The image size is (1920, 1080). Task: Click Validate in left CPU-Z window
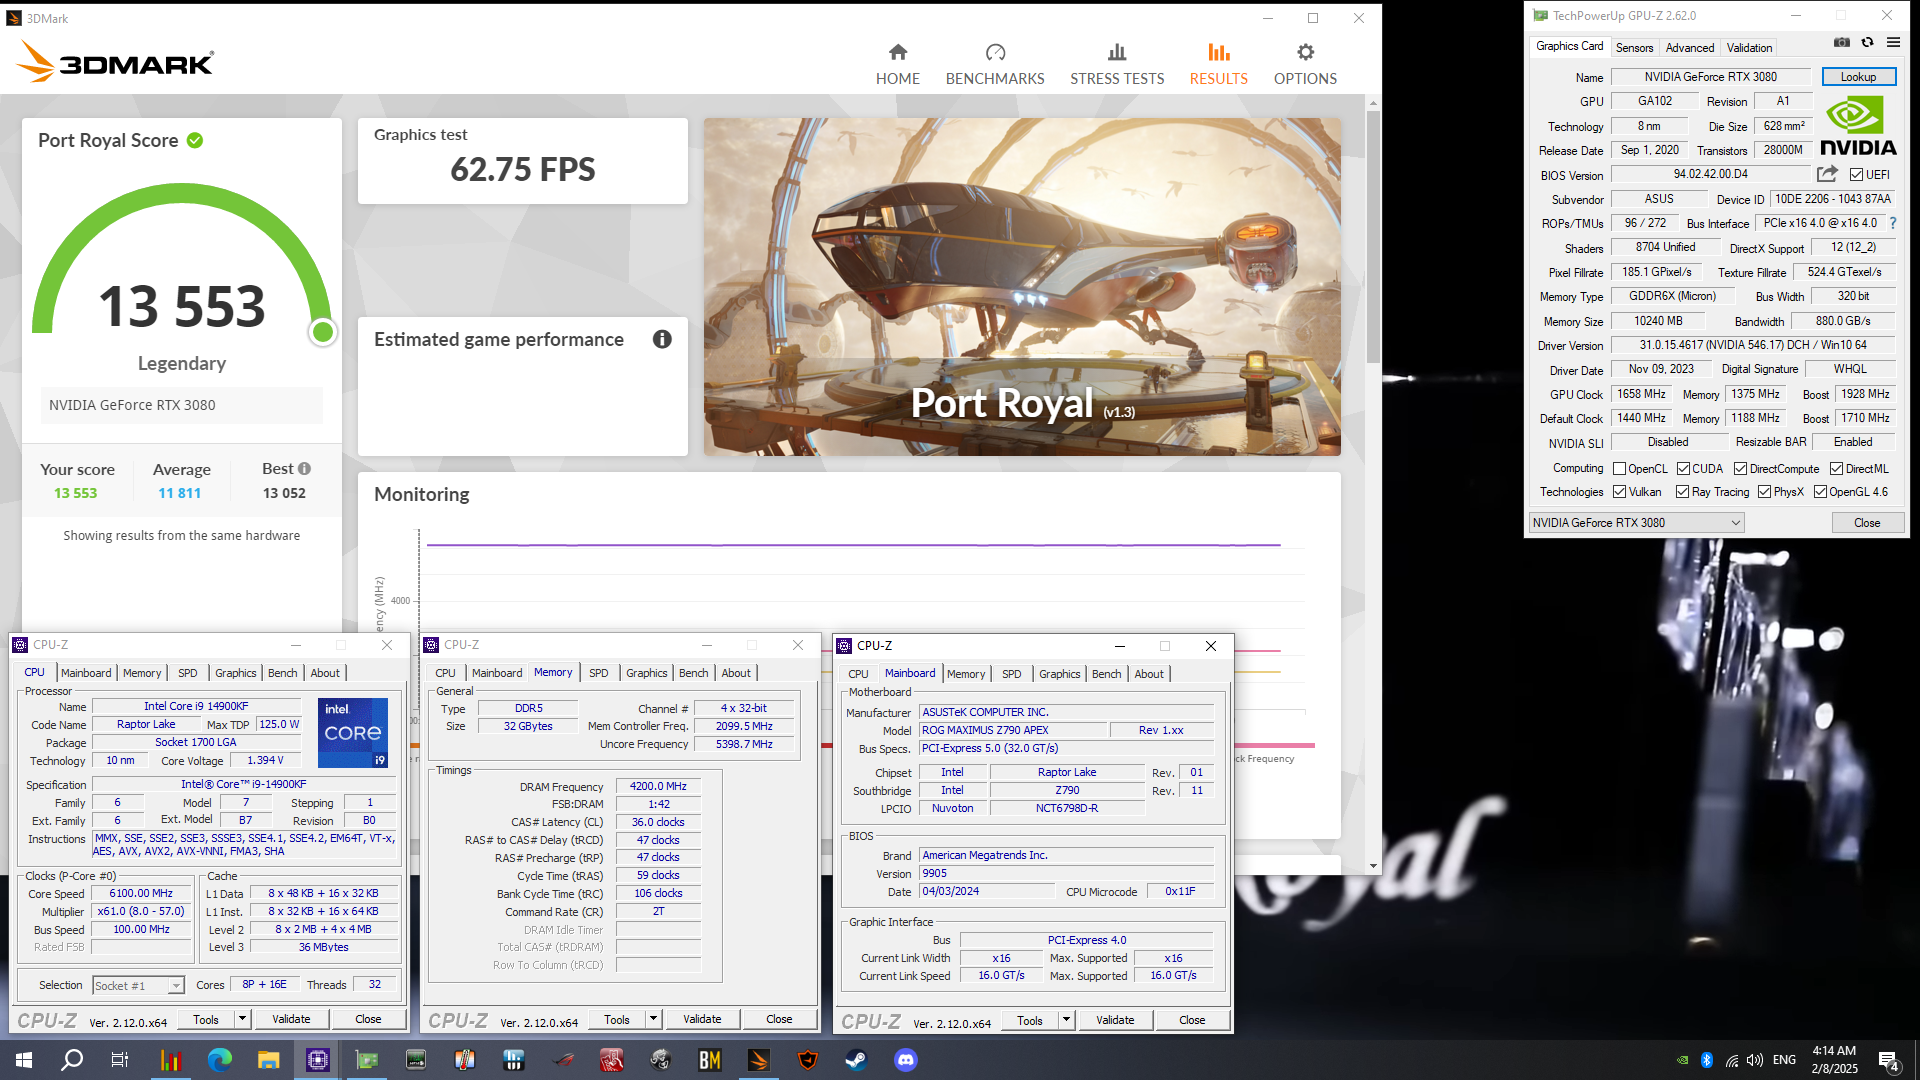(291, 1019)
